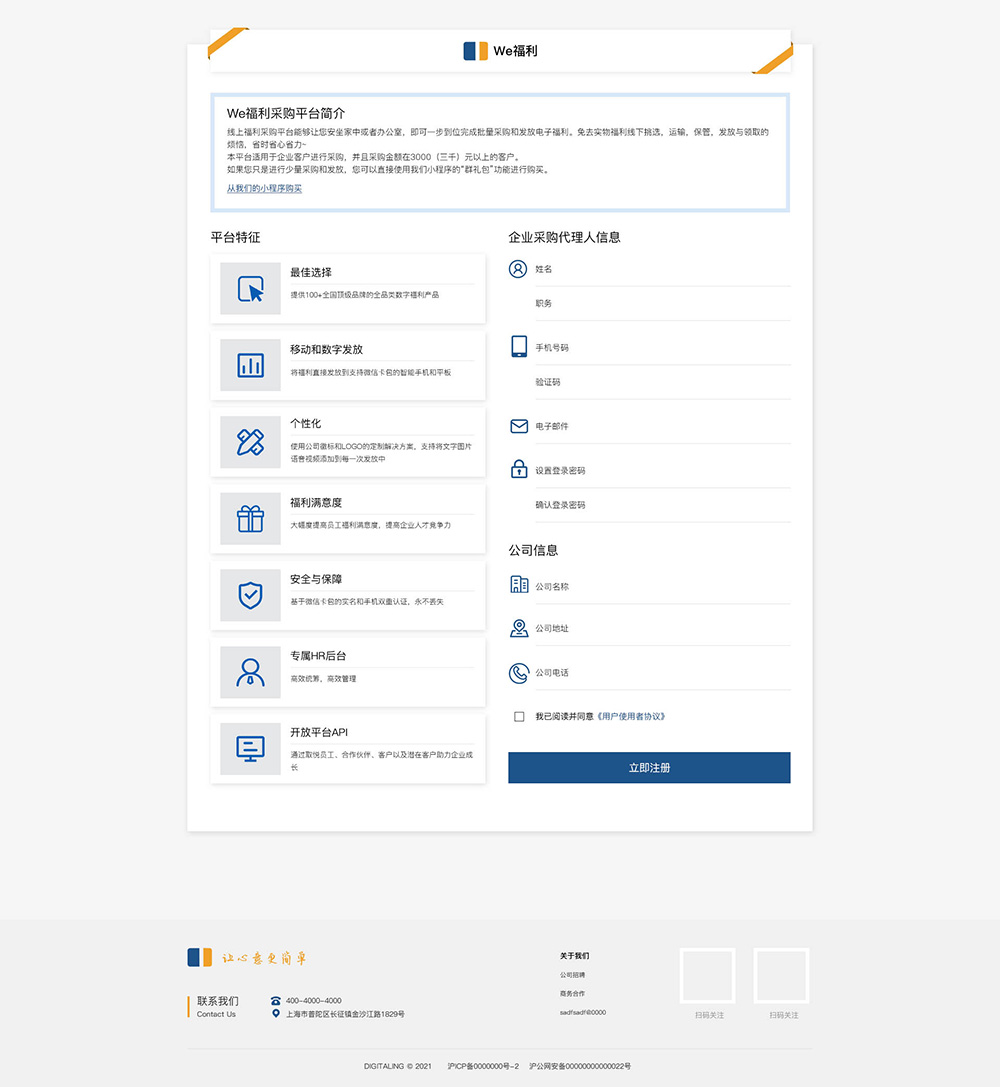
Task: Click the We福利 logo icon in header
Action: (475, 51)
